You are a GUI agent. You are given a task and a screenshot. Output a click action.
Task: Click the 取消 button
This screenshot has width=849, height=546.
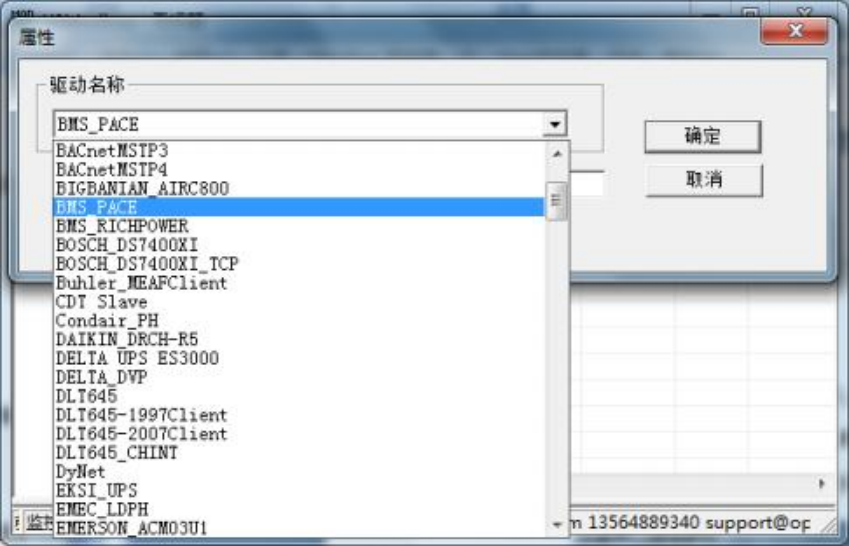[x=704, y=180]
